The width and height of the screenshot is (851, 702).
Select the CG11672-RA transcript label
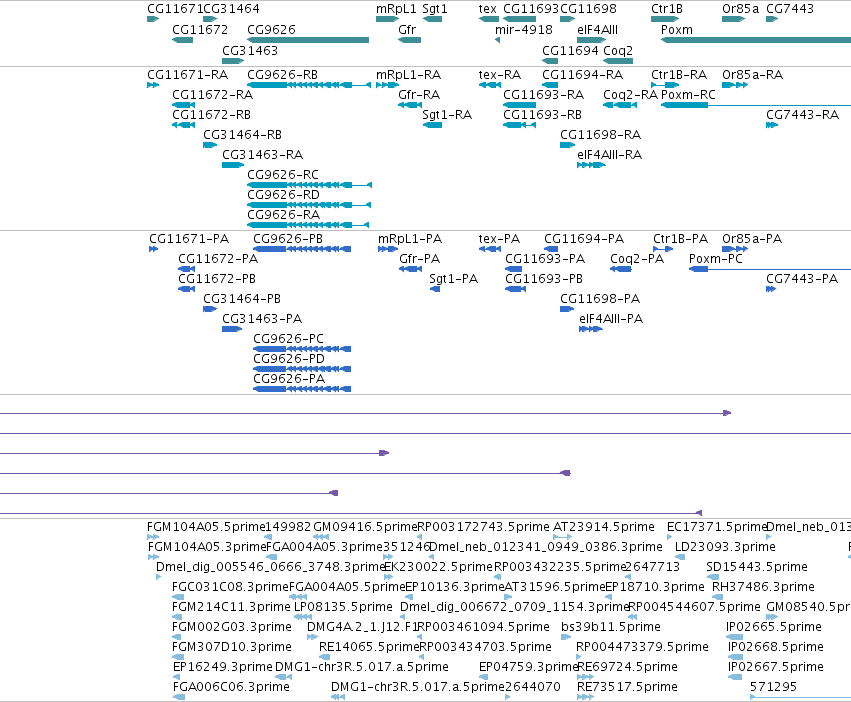click(212, 95)
